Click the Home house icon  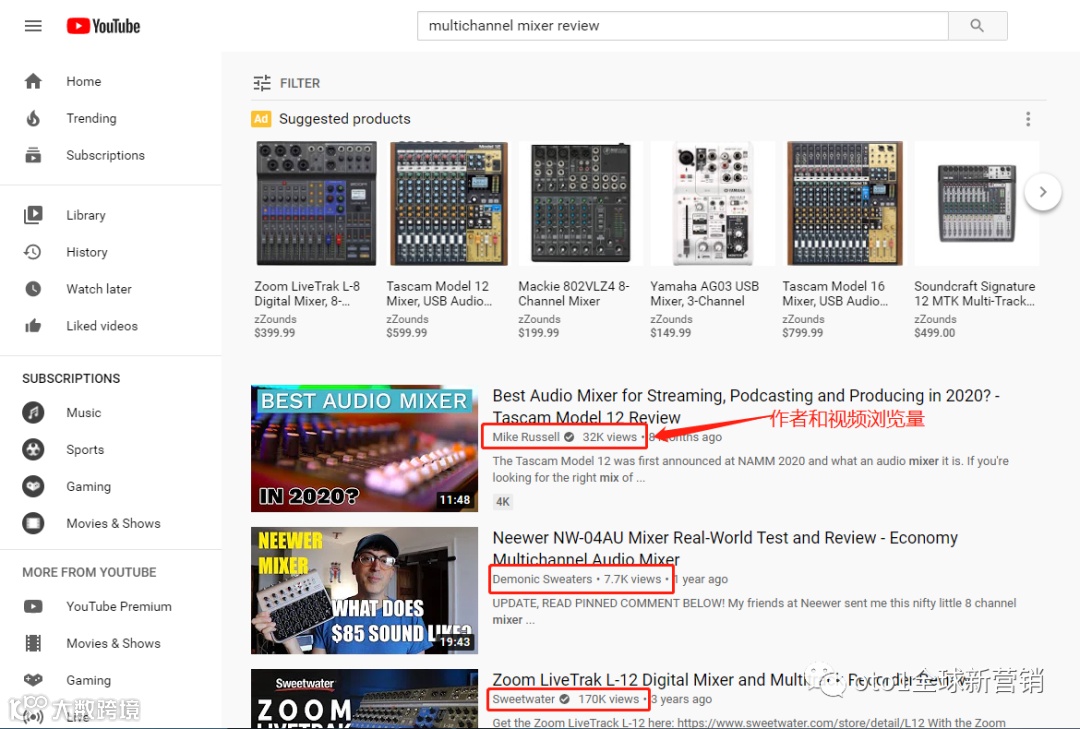33,81
